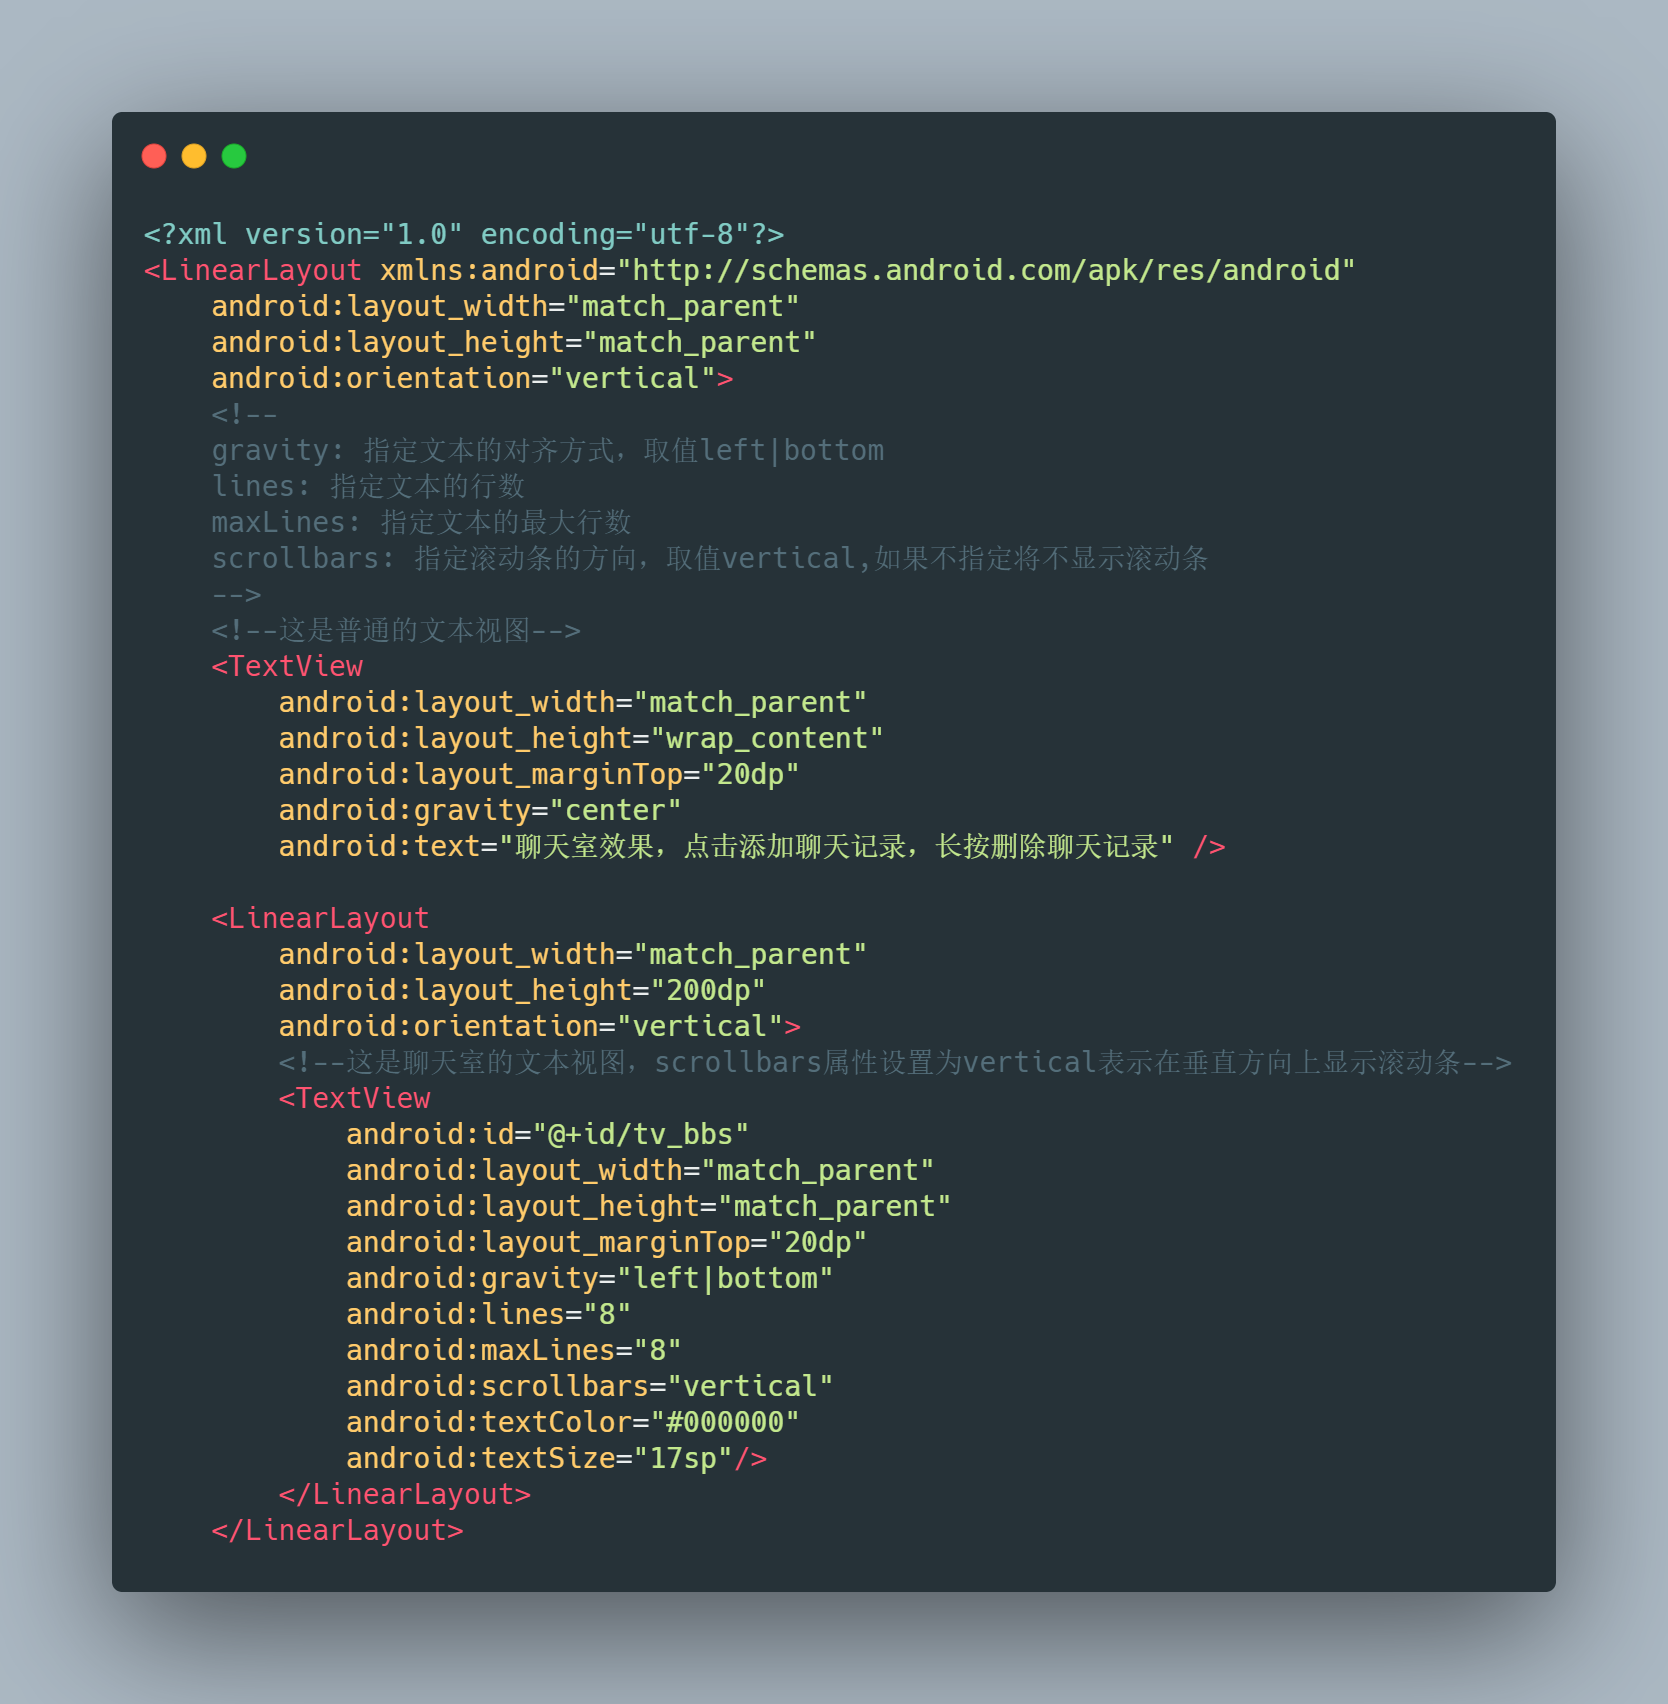1668x1704 pixels.
Task: Click the android:text Chinese string value
Action: pyautogui.click(x=836, y=846)
